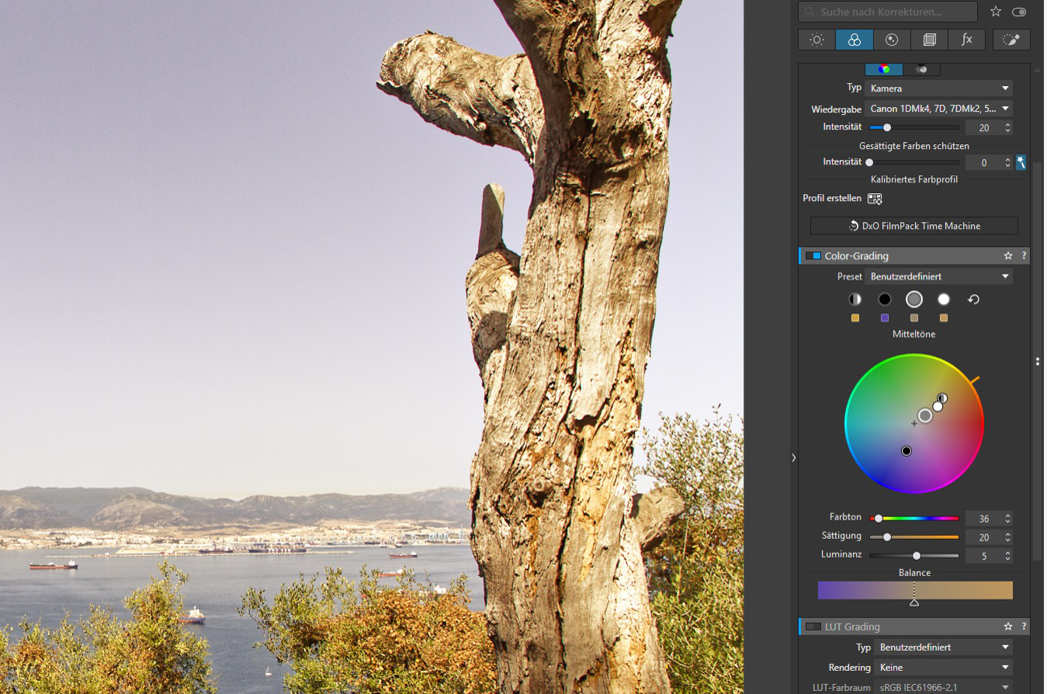Mark LUT Grading panel as favorite star
This screenshot has height=694, width=1047.
tap(1008, 627)
